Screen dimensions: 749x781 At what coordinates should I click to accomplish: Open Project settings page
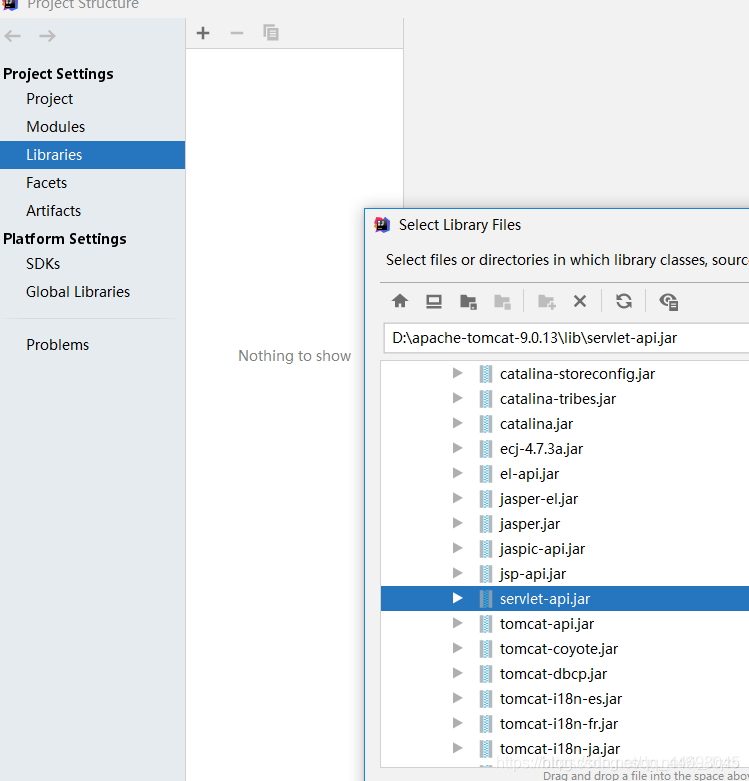tap(50, 99)
